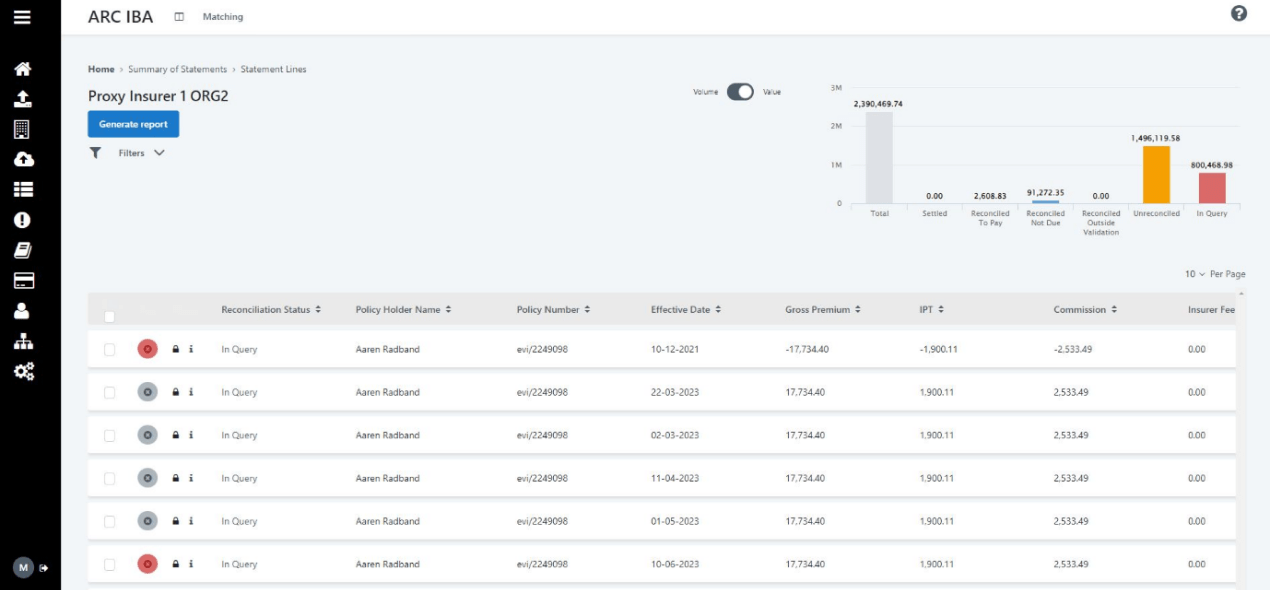Click red status circle in 10-06-2023 row
1270x590 pixels.
(147, 564)
